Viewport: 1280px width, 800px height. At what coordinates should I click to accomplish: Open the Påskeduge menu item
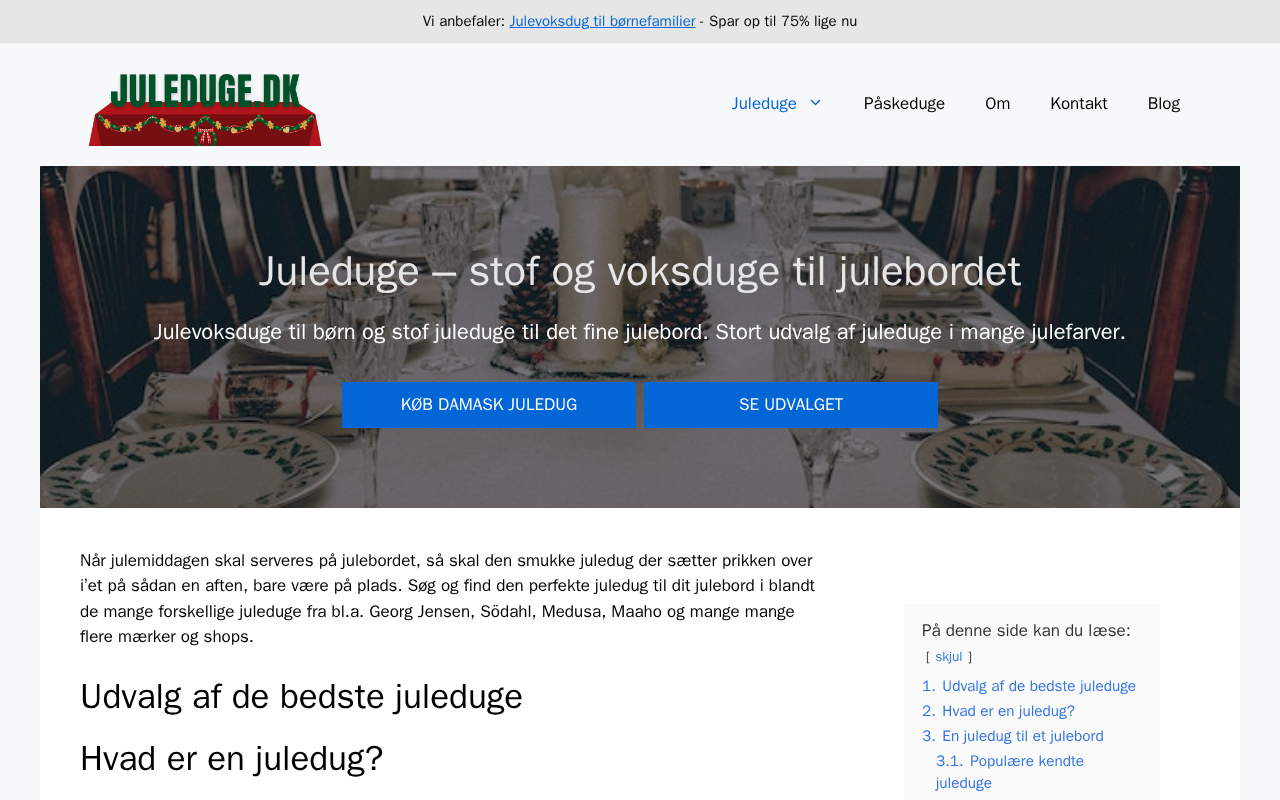(904, 103)
